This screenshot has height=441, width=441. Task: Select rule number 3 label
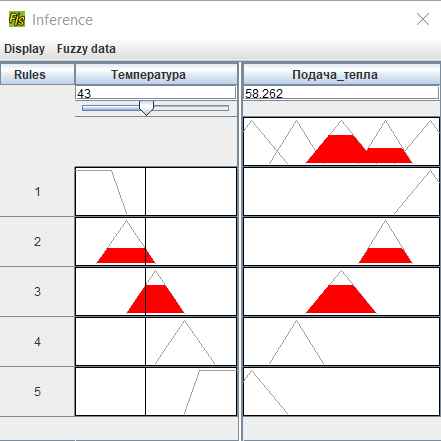pos(37,292)
